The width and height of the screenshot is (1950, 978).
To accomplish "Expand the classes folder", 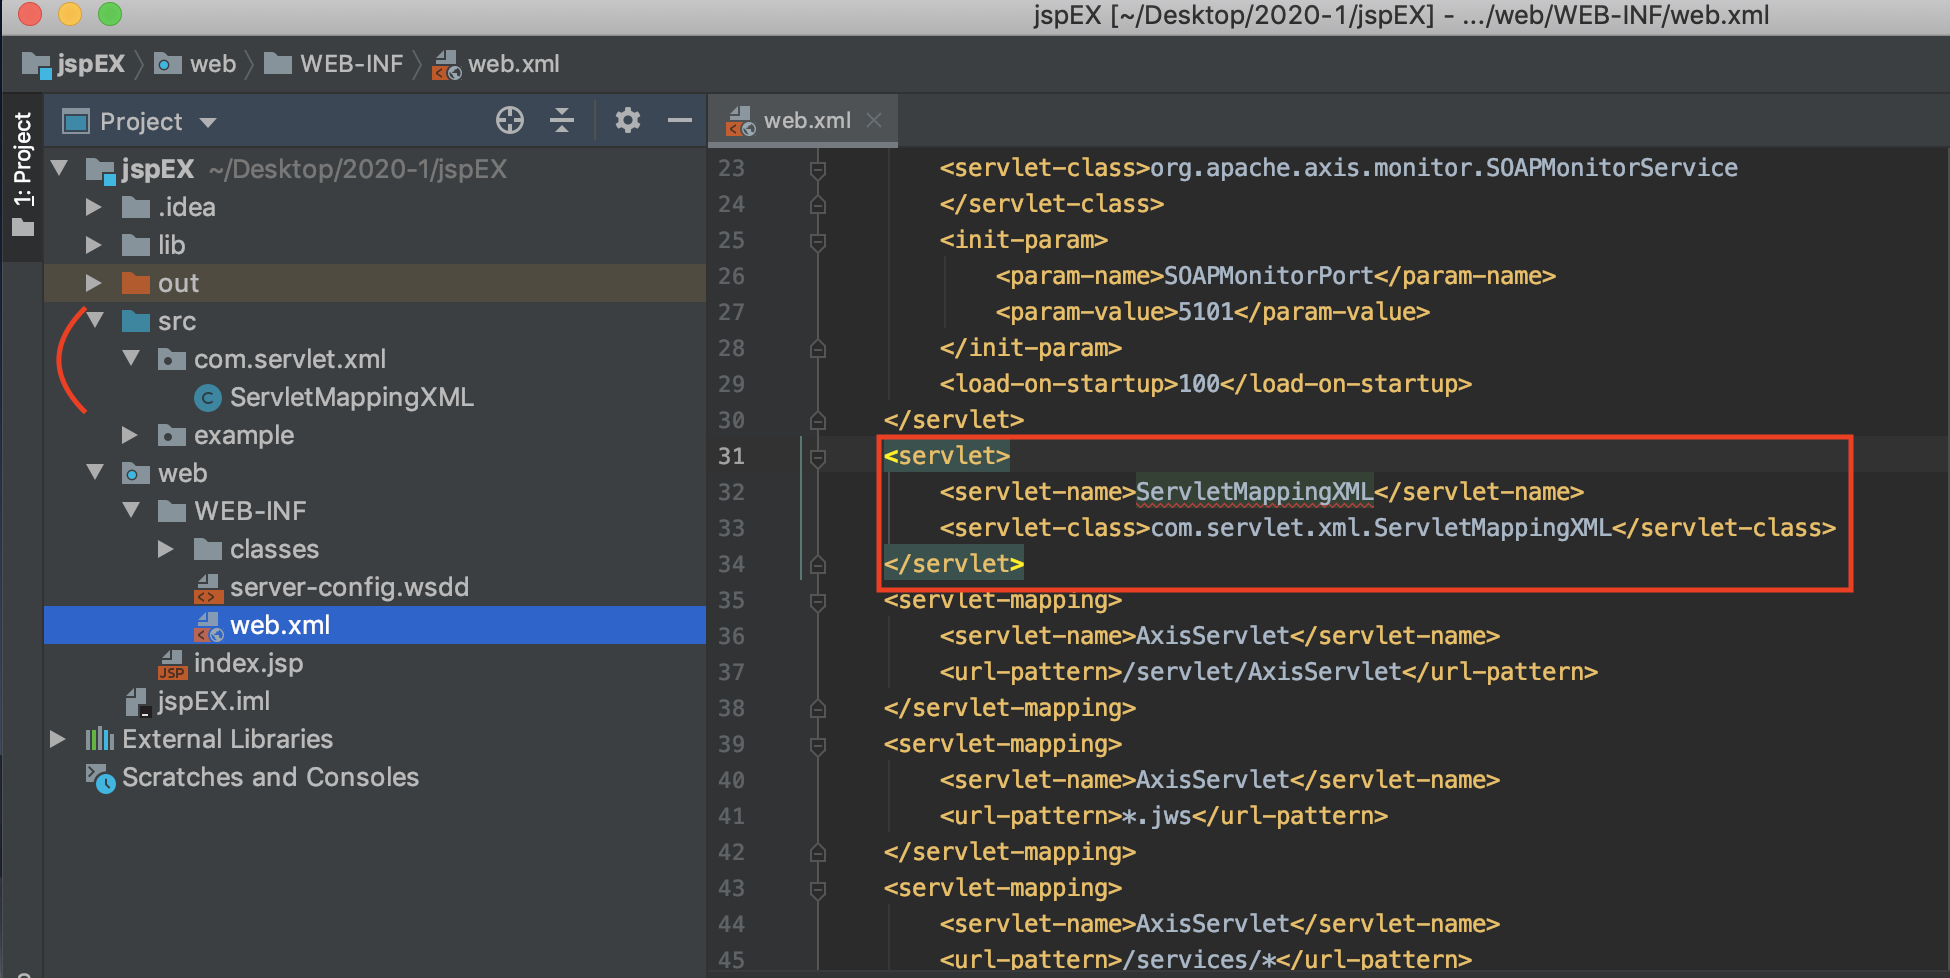I will [x=166, y=549].
